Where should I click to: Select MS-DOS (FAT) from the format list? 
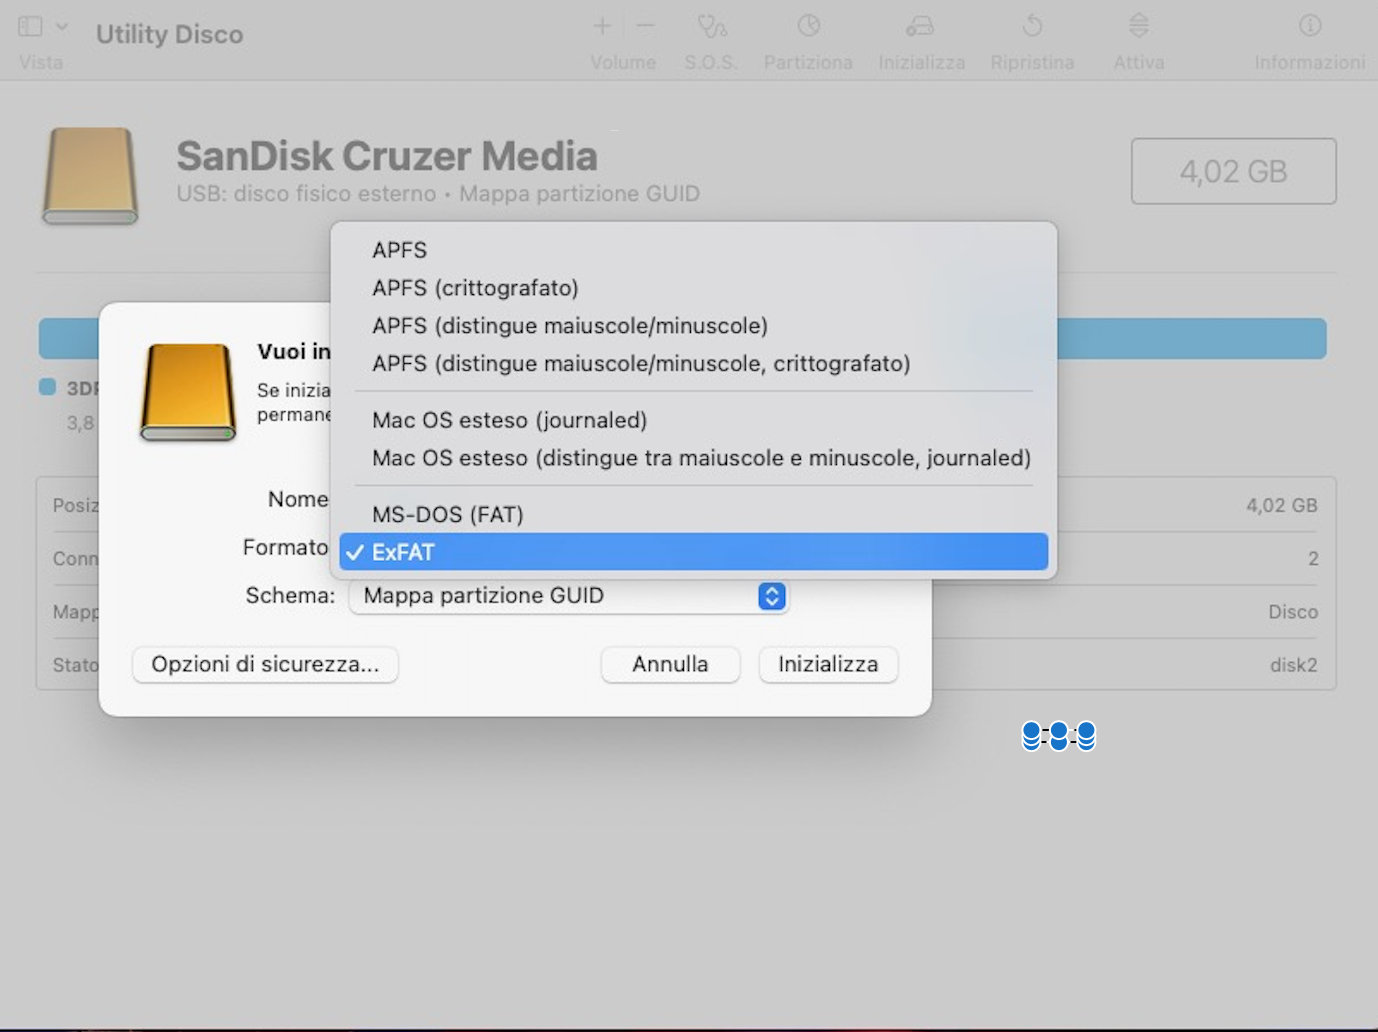pyautogui.click(x=447, y=514)
